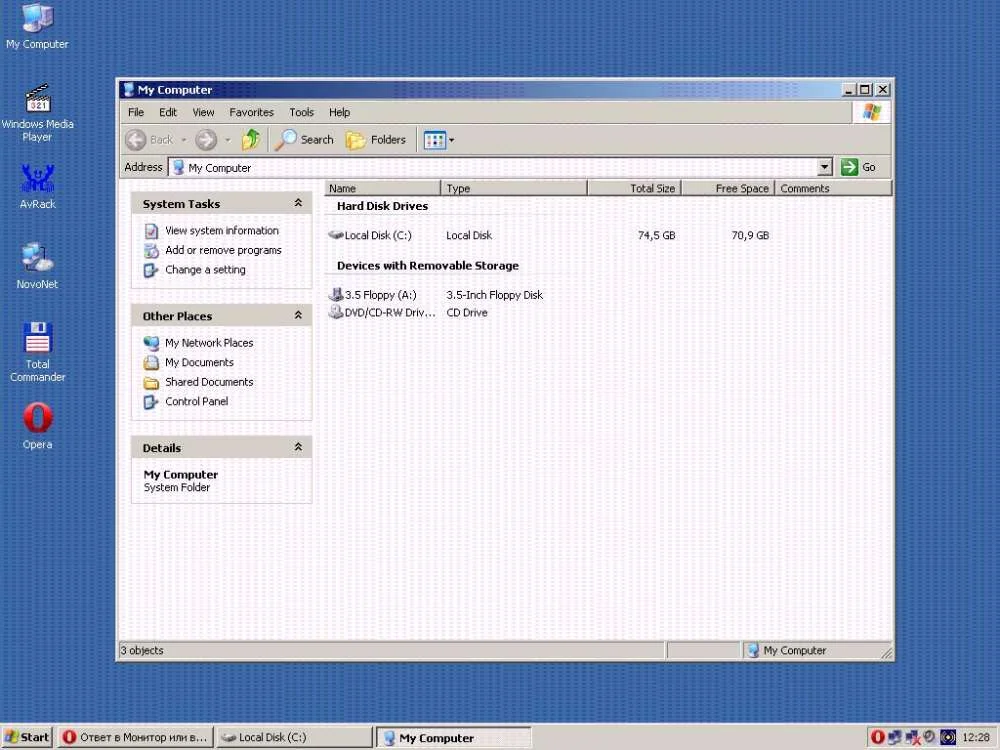1000x750 pixels.
Task: Collapse the System Tasks panel
Action: click(298, 203)
